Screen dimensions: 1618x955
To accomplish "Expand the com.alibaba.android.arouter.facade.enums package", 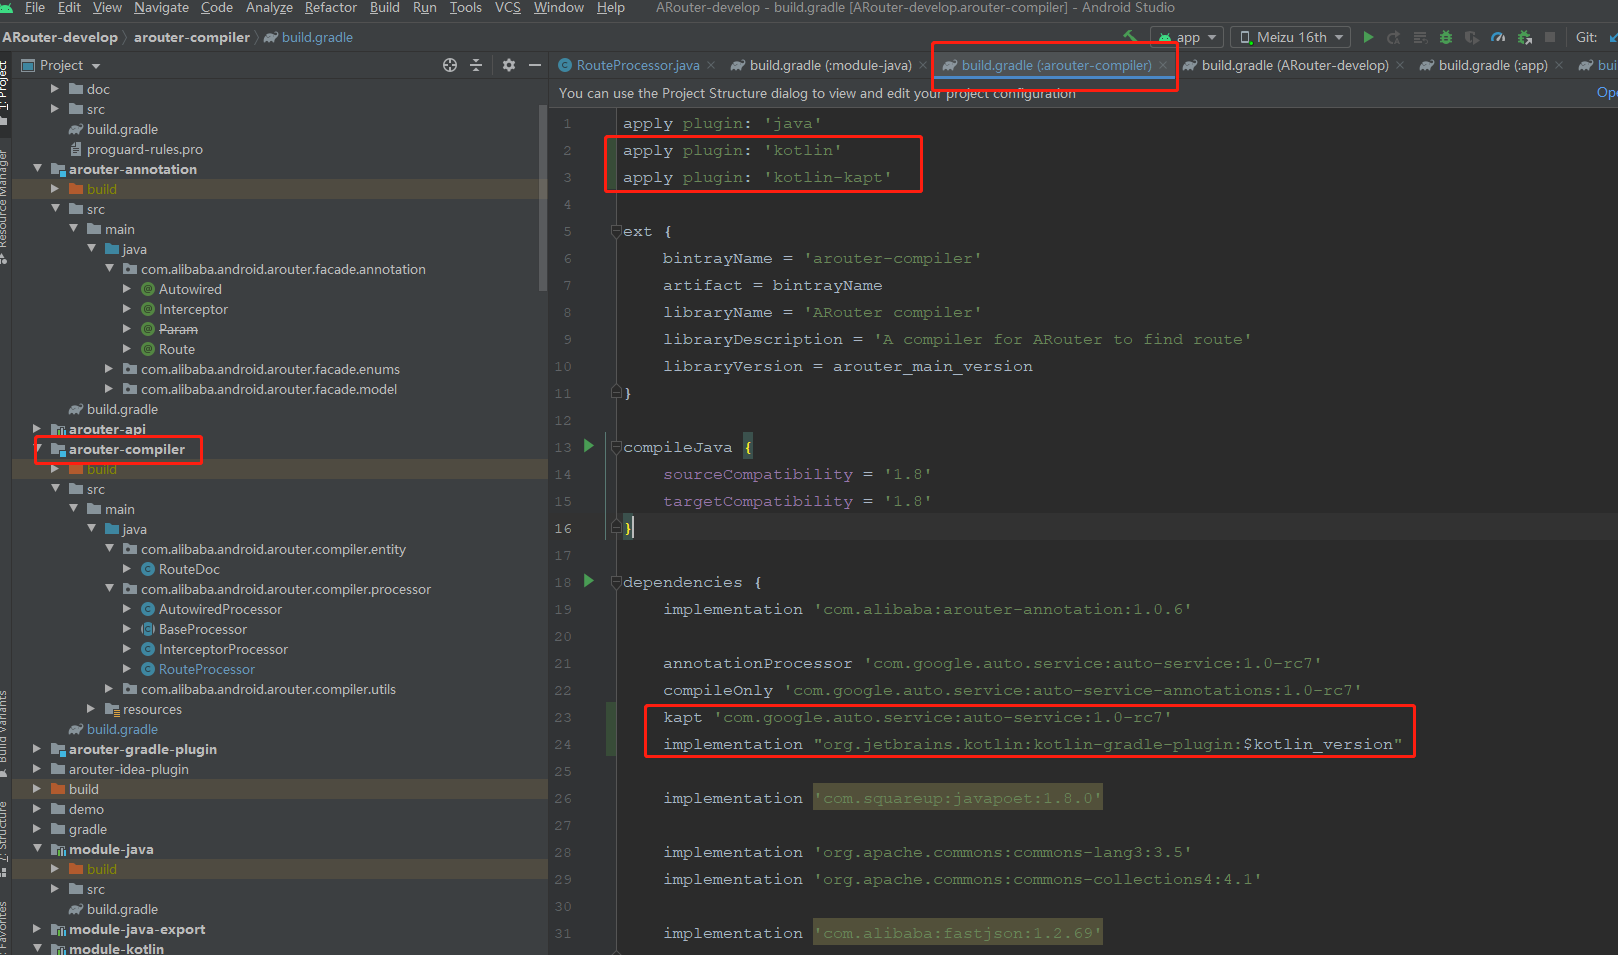I will (109, 369).
